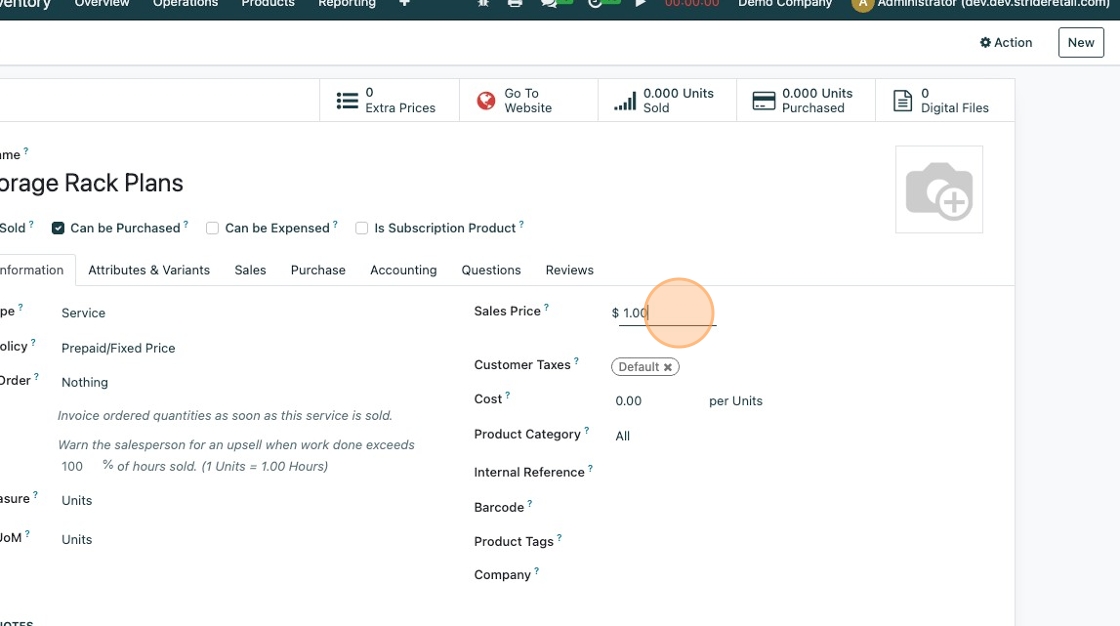Open the Extra Prices list icon
Viewport: 1120px width, 626px height.
[347, 101]
